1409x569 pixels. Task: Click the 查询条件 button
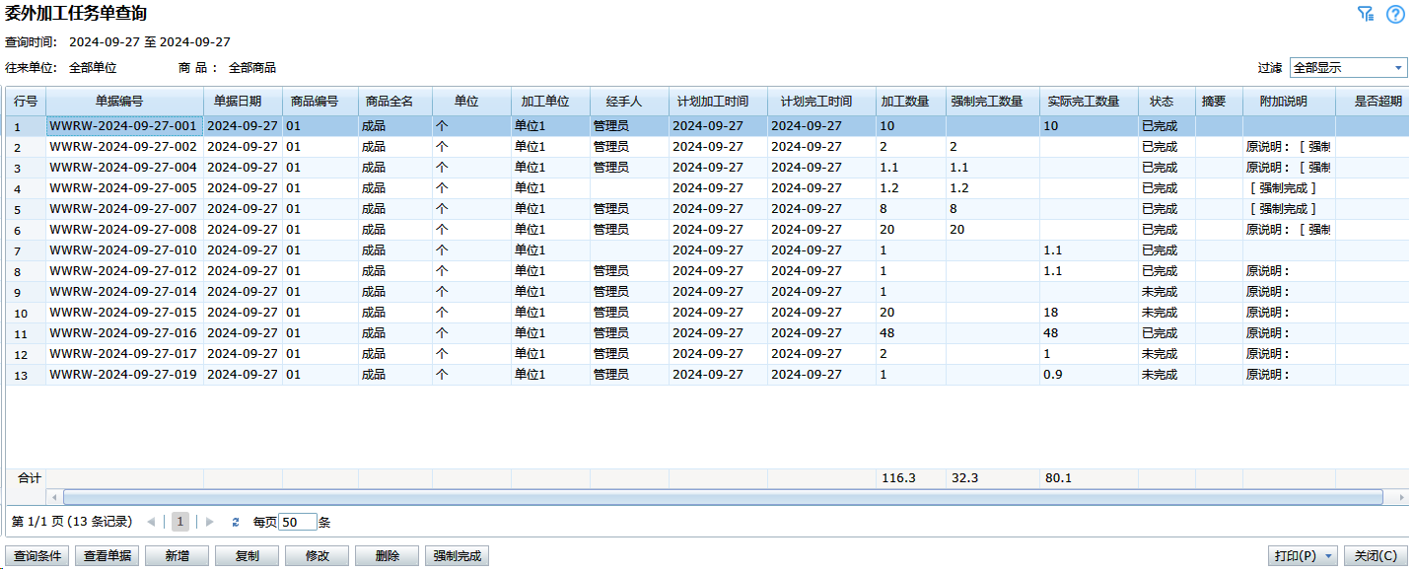pyautogui.click(x=37, y=556)
